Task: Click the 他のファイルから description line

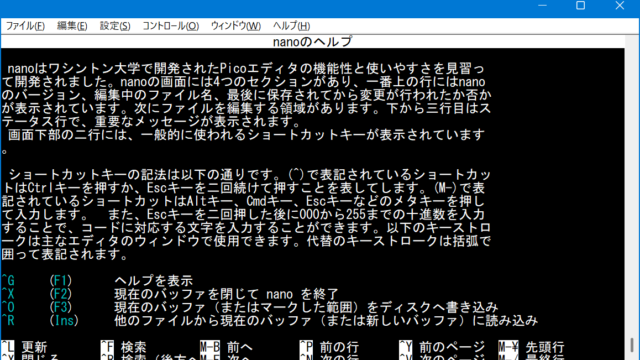Action: tap(326, 320)
